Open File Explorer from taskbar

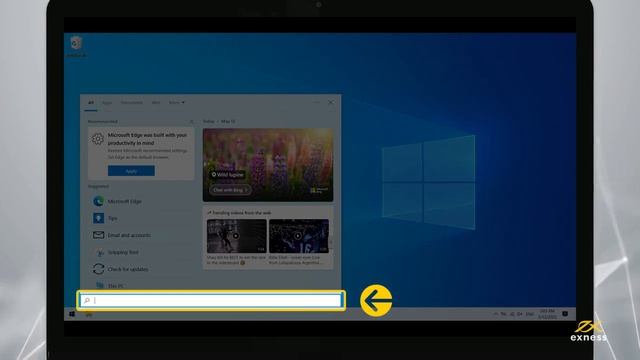tap(89, 314)
